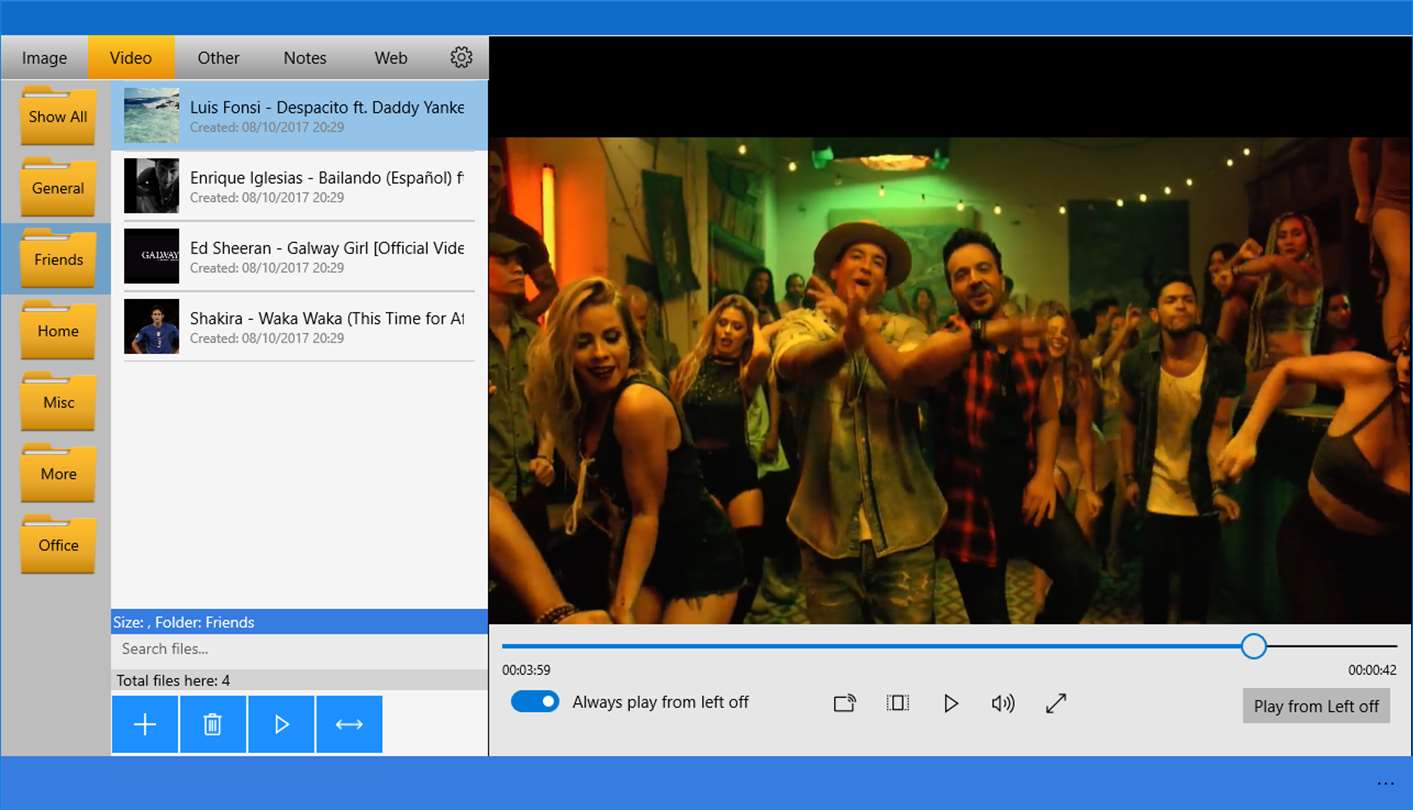1413x810 pixels.
Task: Click the volume speaker icon
Action: 1003,703
